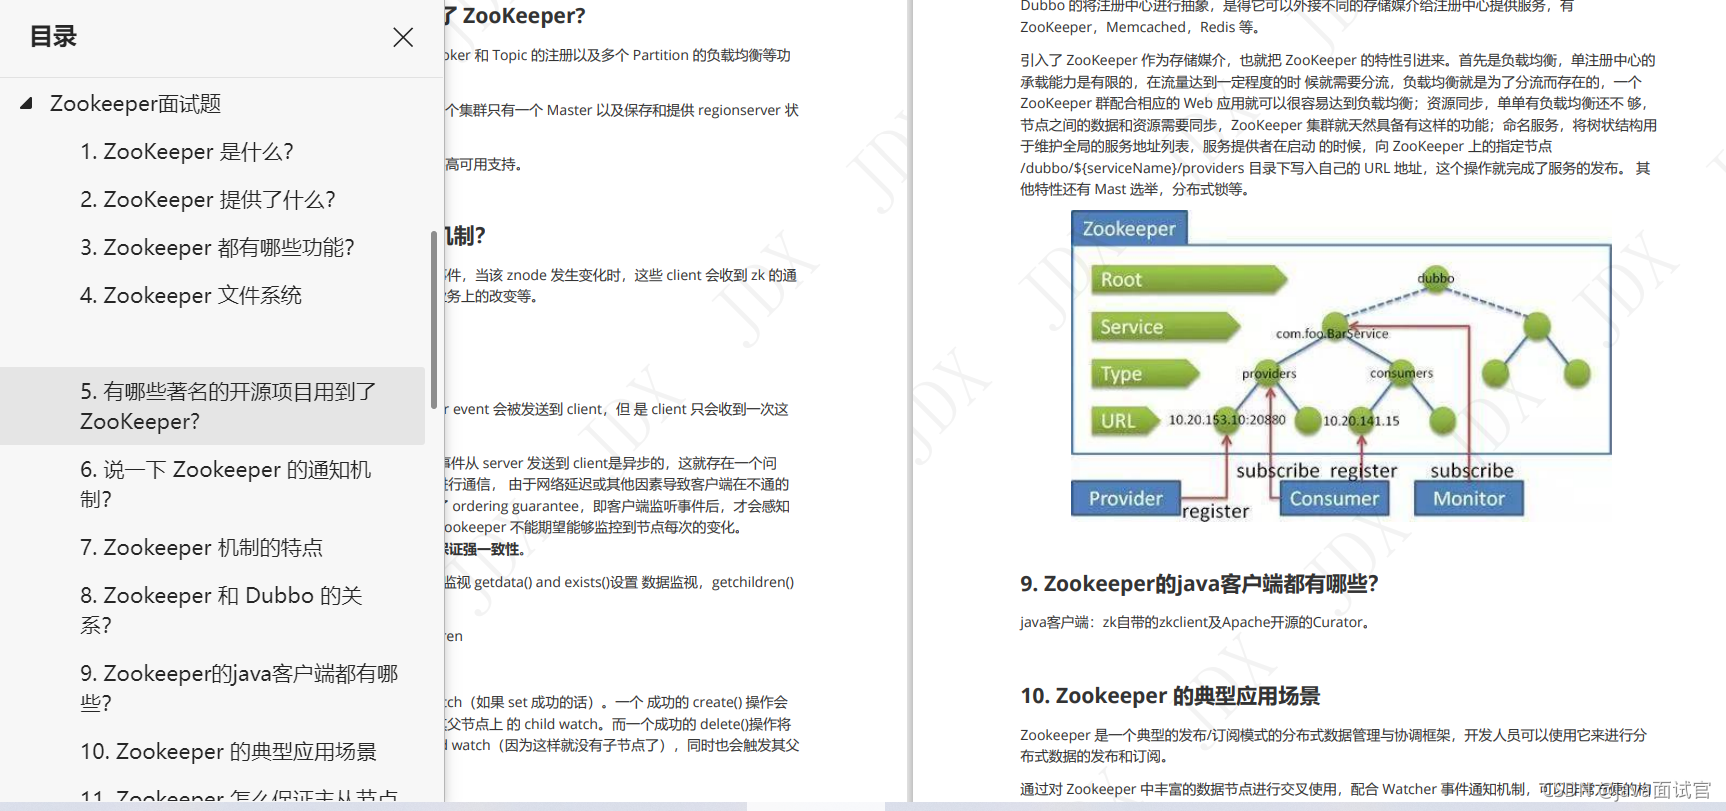
Task: Open '7. Zookeeper 机制的特点' entry
Action: (x=202, y=548)
